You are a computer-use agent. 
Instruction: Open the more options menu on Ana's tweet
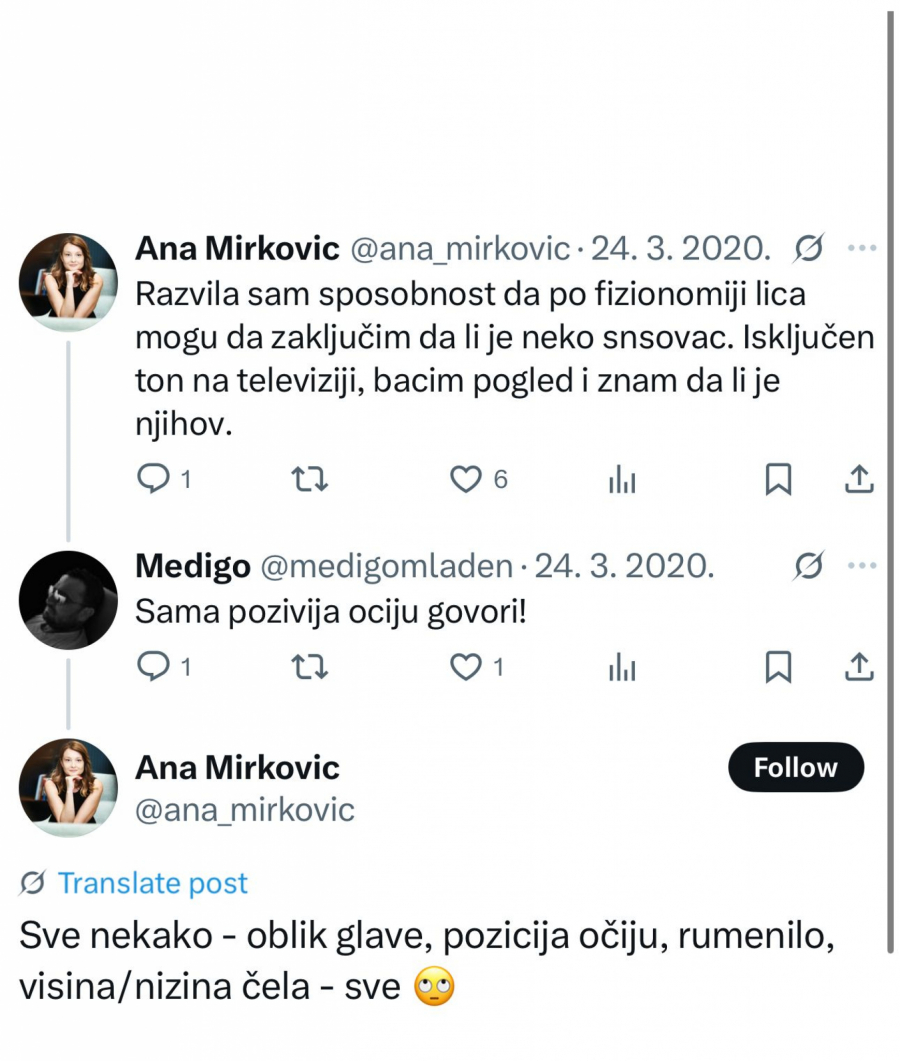pos(860,247)
